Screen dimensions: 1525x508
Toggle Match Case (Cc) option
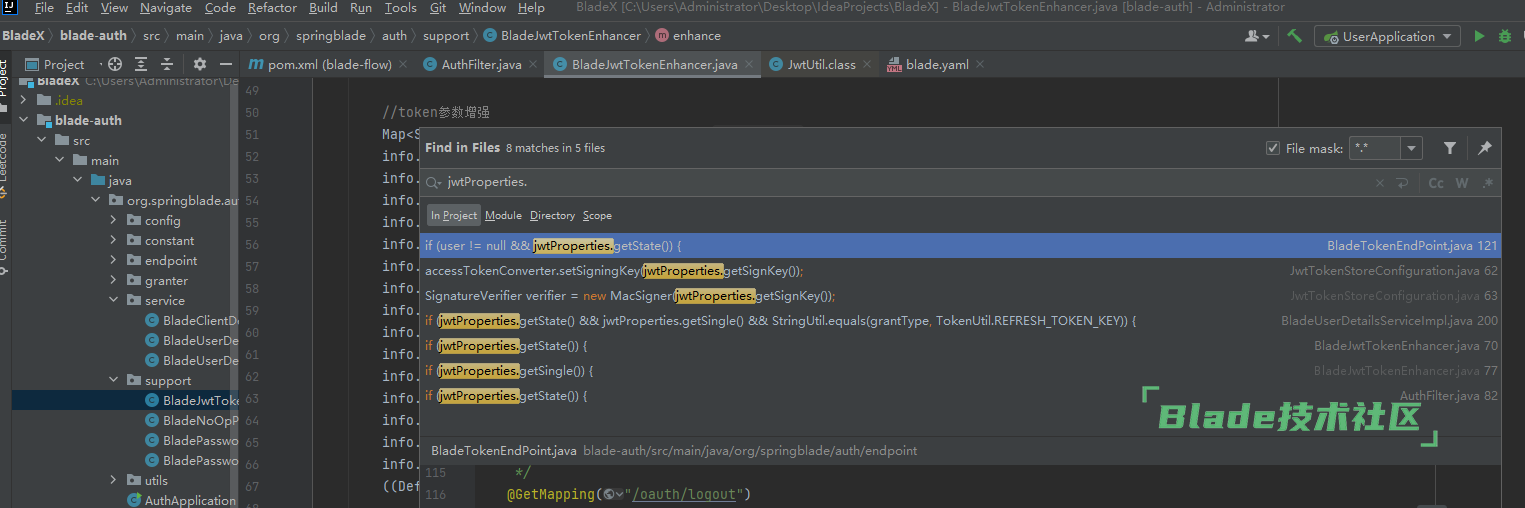[1436, 183]
